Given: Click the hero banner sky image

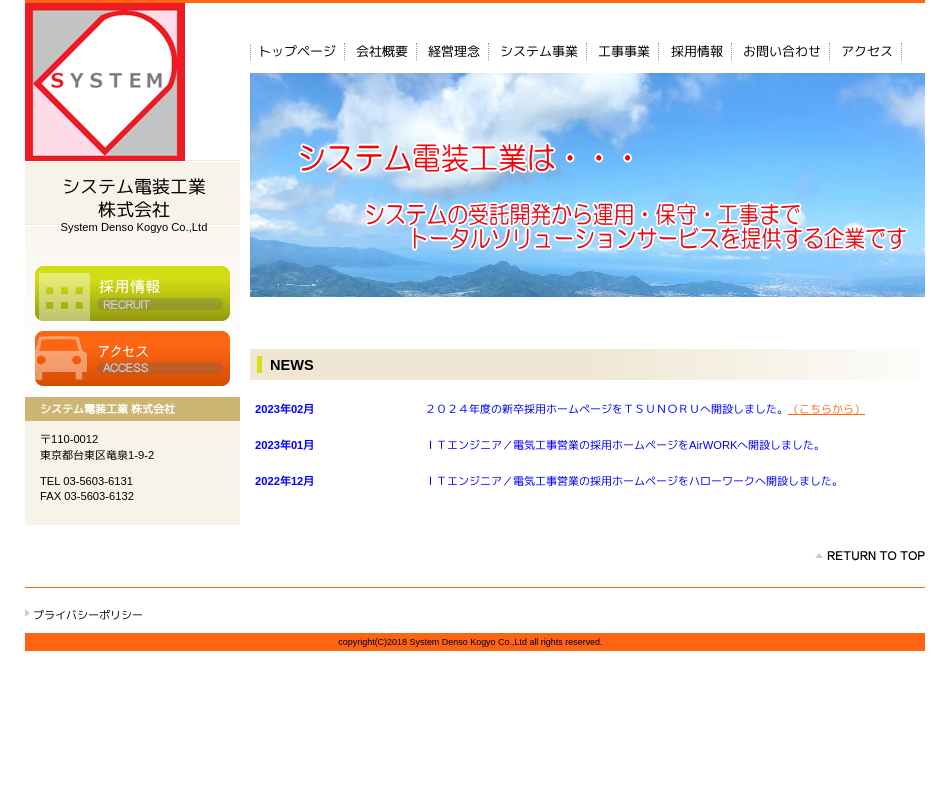Looking at the screenshot, I should [x=587, y=110].
